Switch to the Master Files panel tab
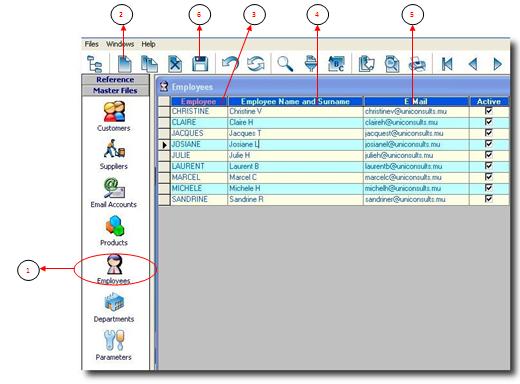This screenshot has height=384, width=520. pyautogui.click(x=115, y=90)
